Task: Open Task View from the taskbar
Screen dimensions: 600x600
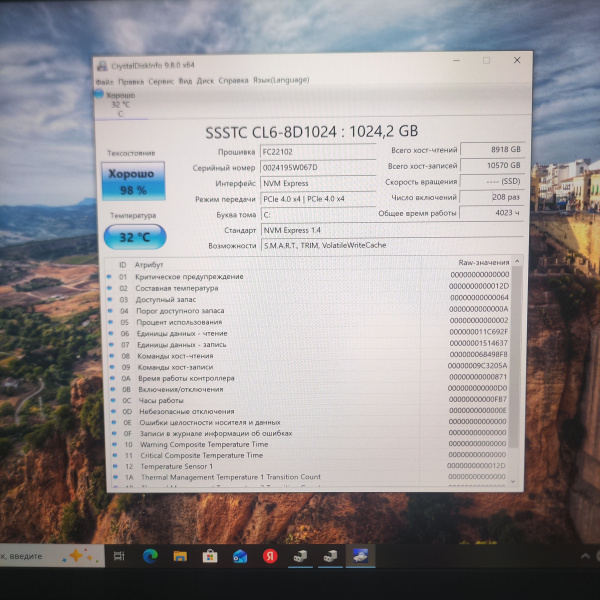Action: pyautogui.click(x=119, y=556)
